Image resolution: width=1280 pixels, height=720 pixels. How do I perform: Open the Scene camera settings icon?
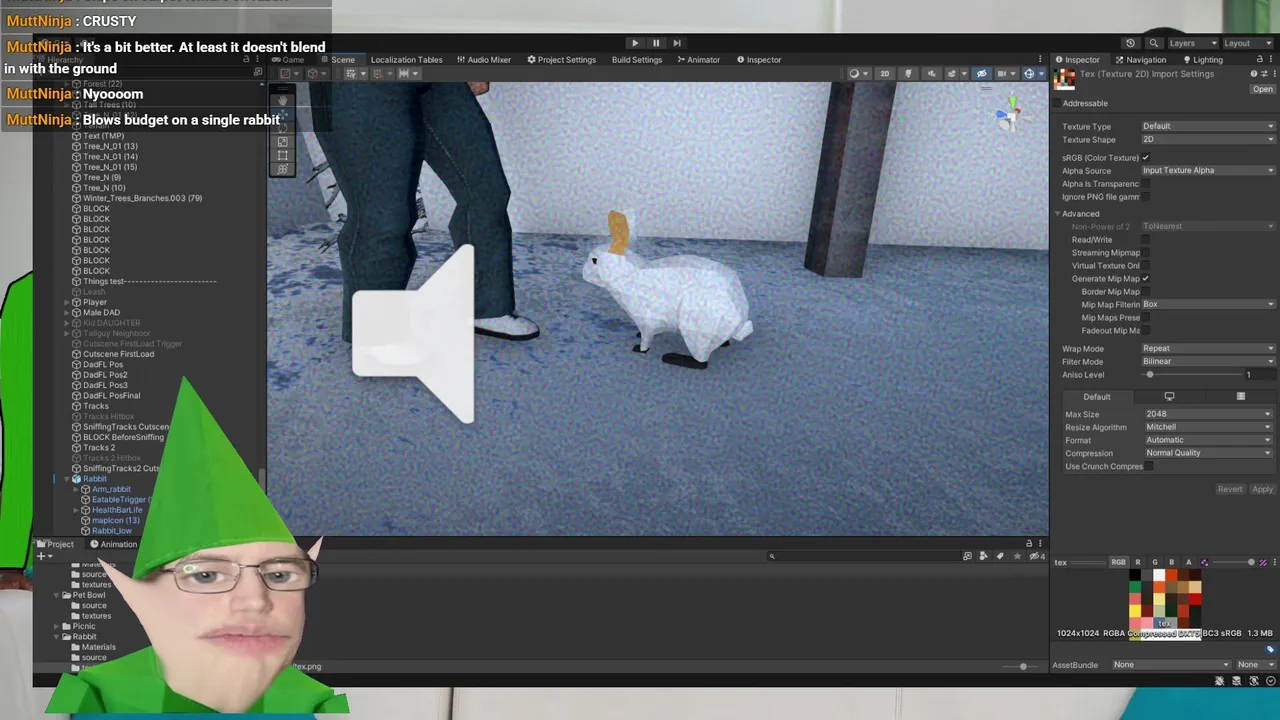pos(1004,73)
